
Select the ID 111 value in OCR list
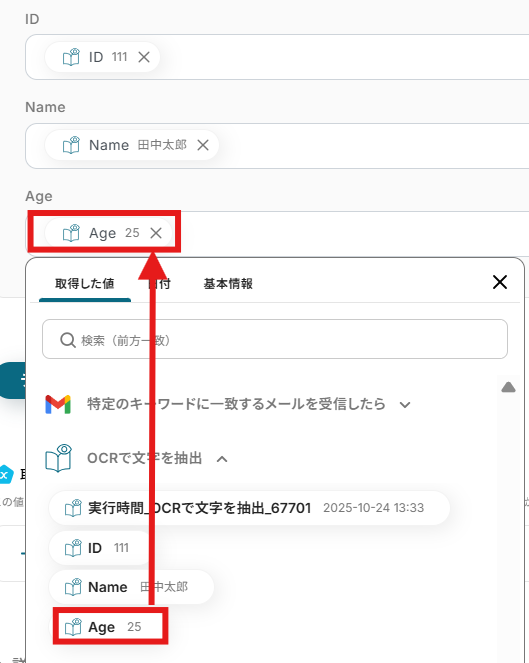100,548
